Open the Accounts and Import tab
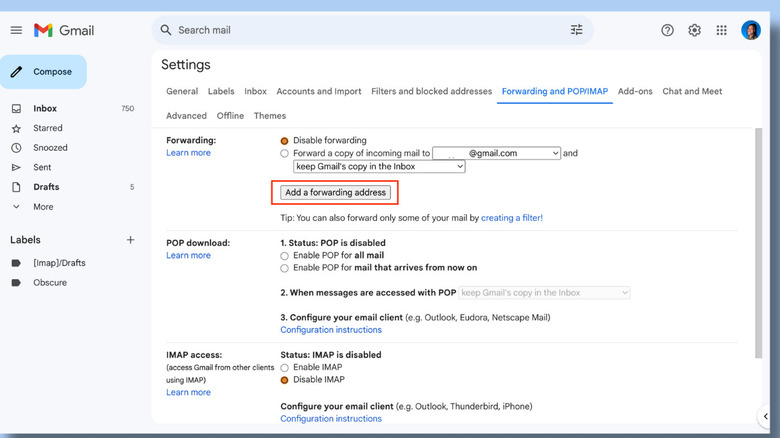Viewport: 780px width, 438px height. point(319,91)
